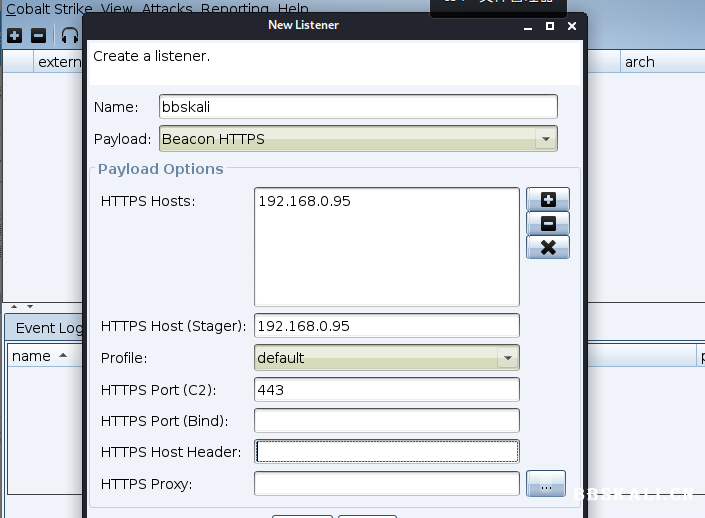Click the disconnect minus icon in main toolbar
The width and height of the screenshot is (705, 518).
click(x=38, y=35)
